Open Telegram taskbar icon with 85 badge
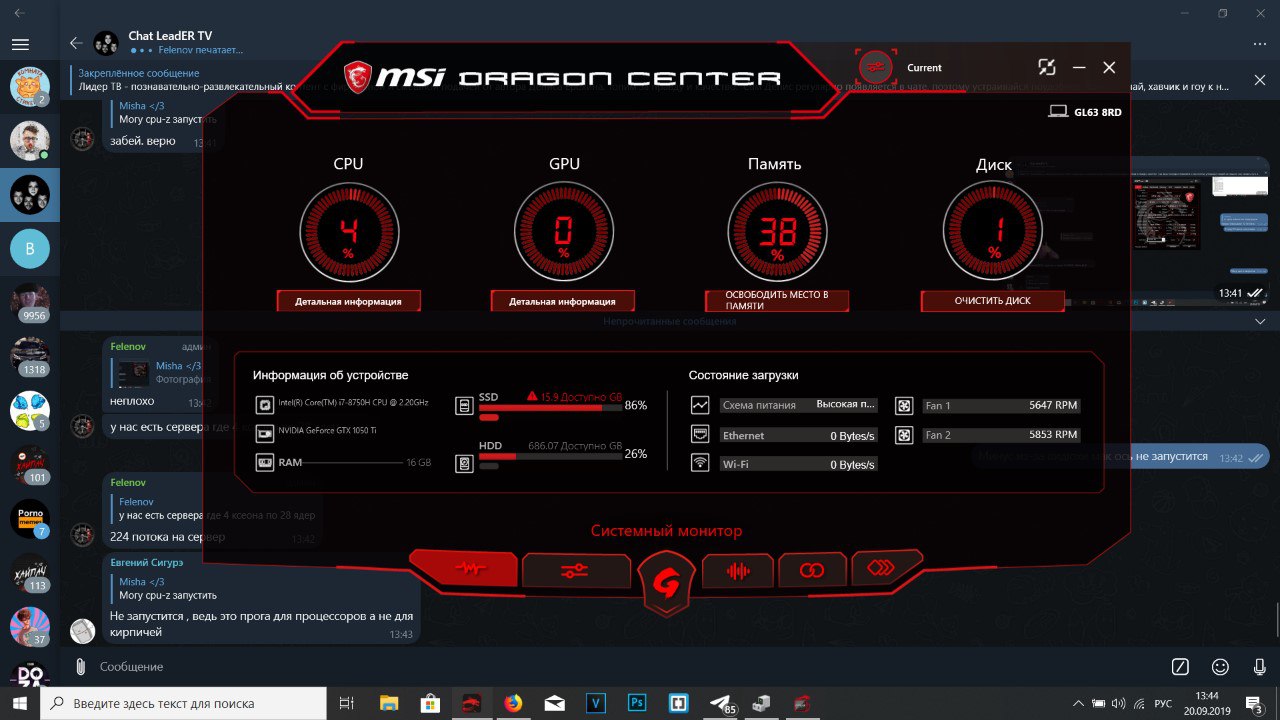Image resolution: width=1280 pixels, height=720 pixels. tap(721, 704)
